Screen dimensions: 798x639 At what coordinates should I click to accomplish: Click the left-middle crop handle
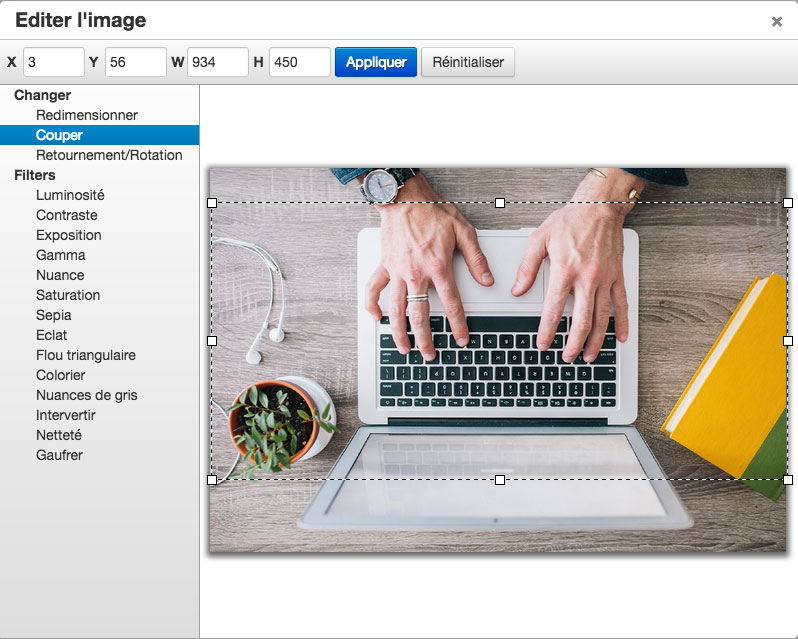(212, 341)
